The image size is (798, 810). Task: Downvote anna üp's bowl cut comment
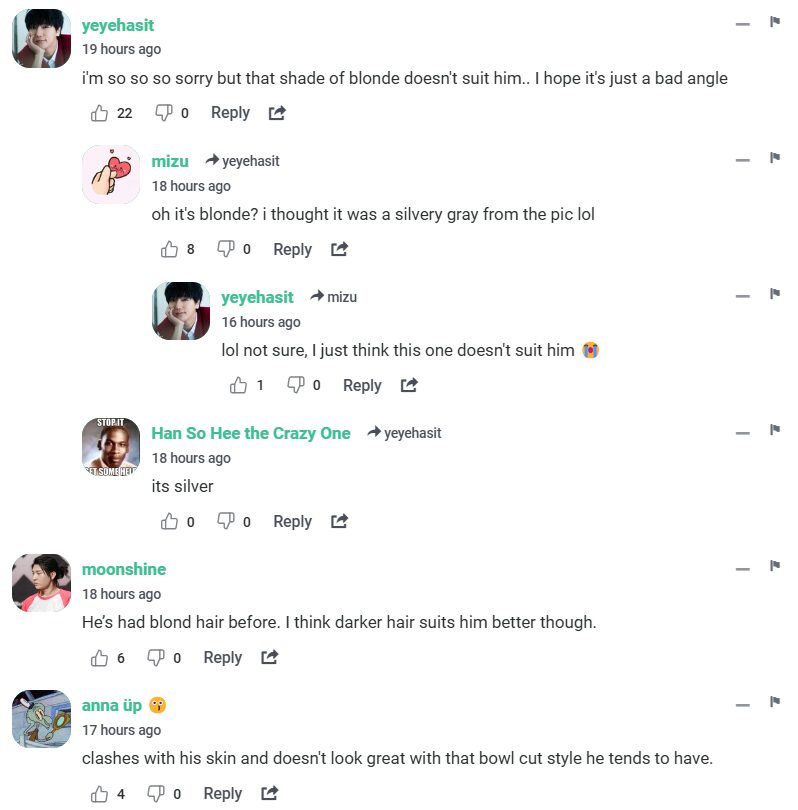(156, 793)
